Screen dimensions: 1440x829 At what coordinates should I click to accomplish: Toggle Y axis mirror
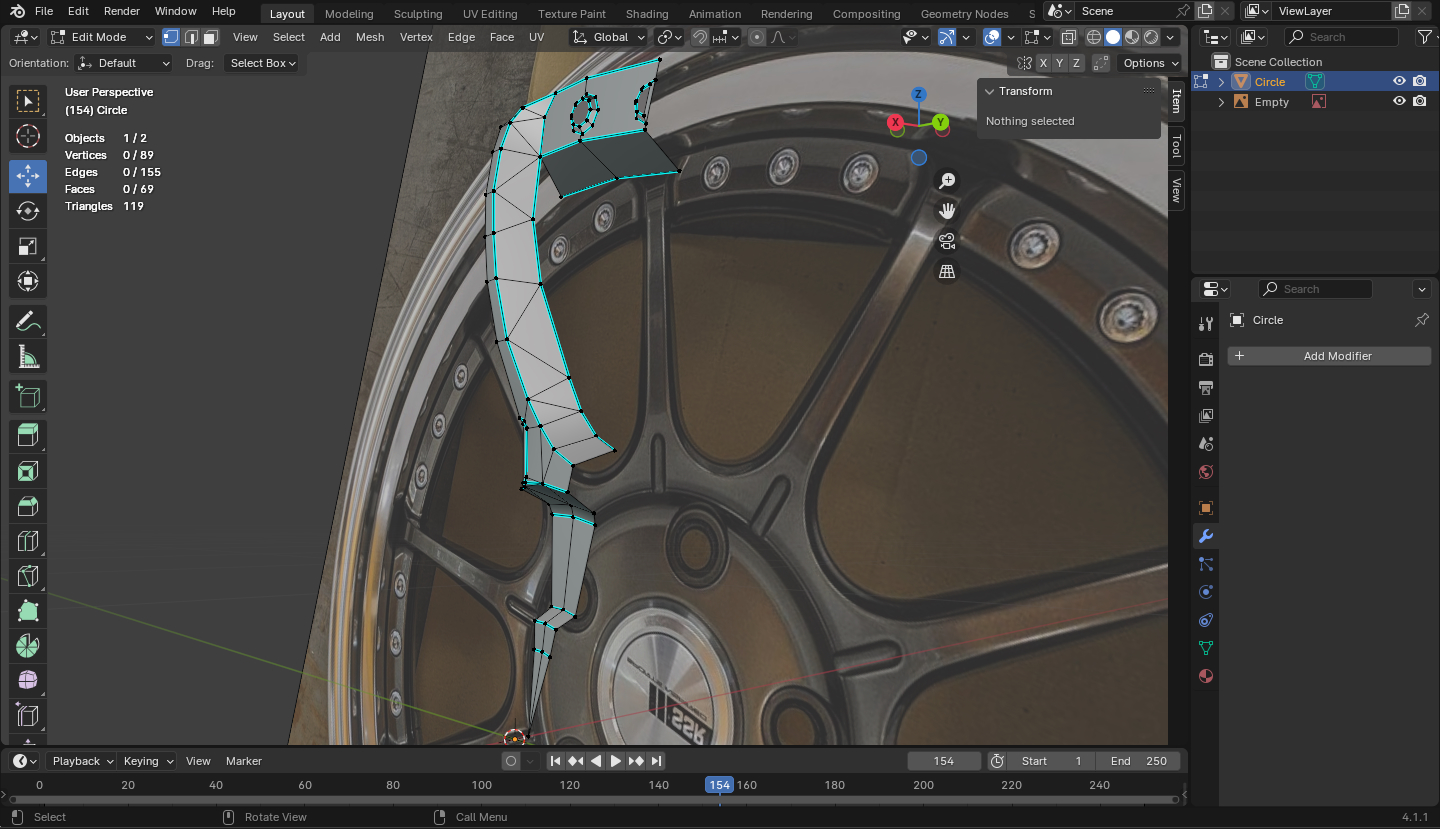tap(1060, 63)
